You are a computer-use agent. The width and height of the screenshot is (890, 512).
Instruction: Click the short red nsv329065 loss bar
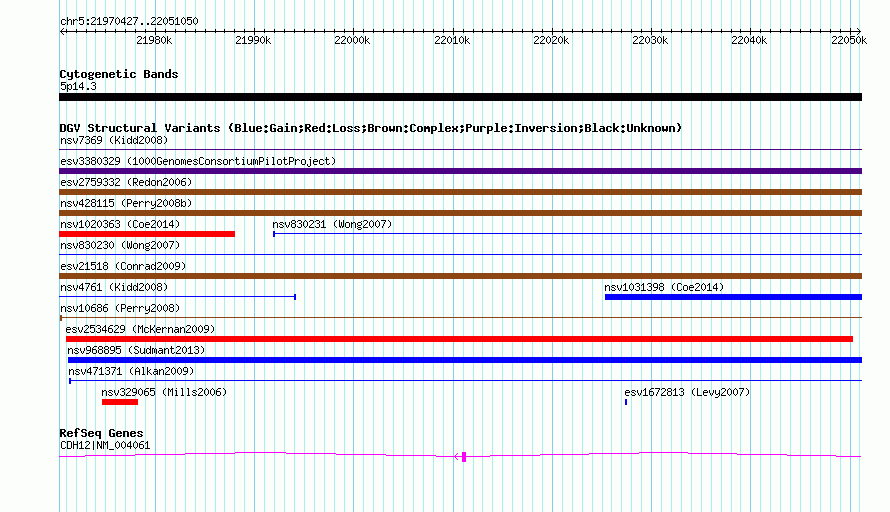point(120,402)
